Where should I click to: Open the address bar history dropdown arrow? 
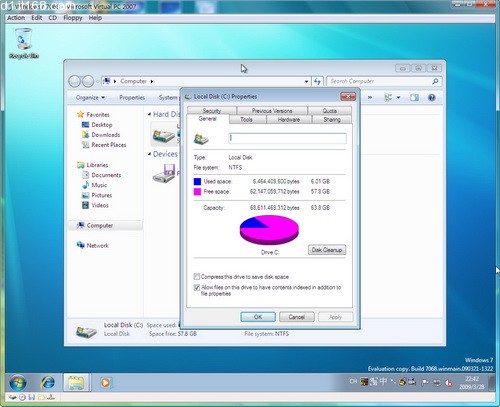pyautogui.click(x=306, y=81)
